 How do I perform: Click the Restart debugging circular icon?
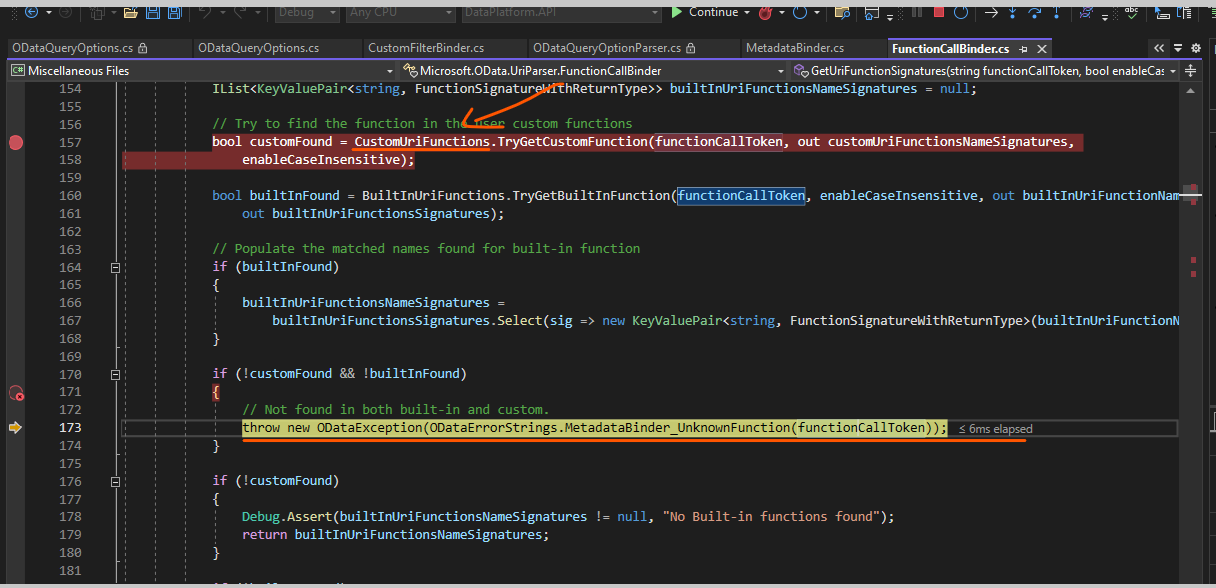(x=960, y=14)
